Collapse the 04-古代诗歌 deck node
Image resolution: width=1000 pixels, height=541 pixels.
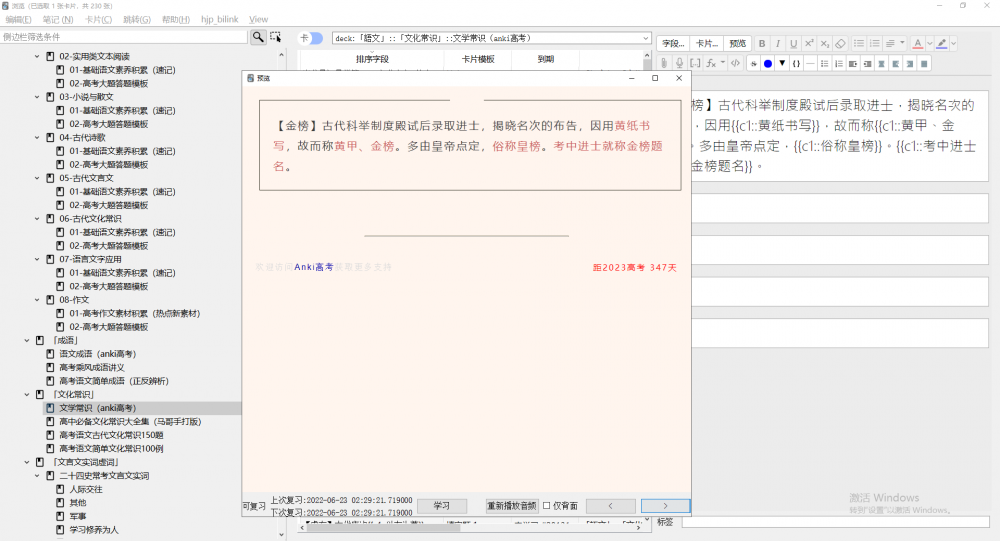click(37, 137)
